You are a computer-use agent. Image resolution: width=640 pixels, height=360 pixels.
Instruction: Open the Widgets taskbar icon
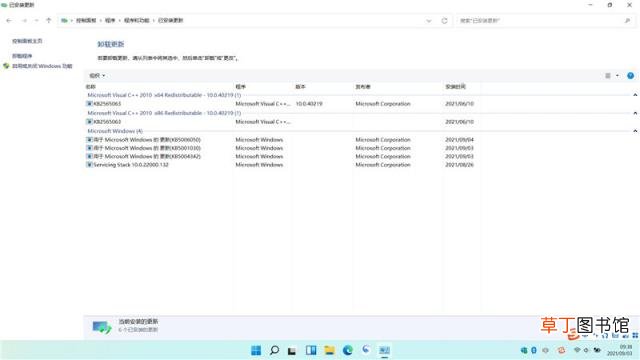pos(311,350)
